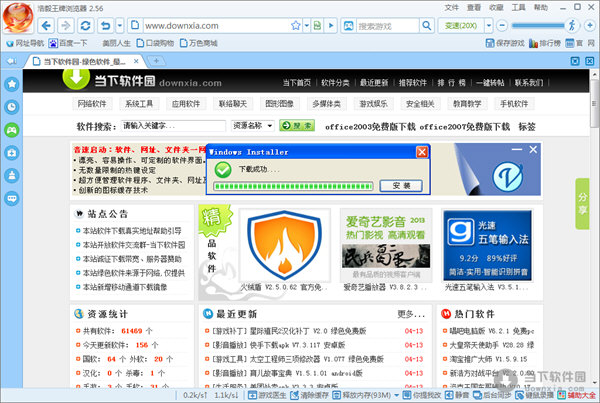Viewport: 600px width, 403px height.
Task: Click the 网络软件 category button
Action: [x=92, y=104]
